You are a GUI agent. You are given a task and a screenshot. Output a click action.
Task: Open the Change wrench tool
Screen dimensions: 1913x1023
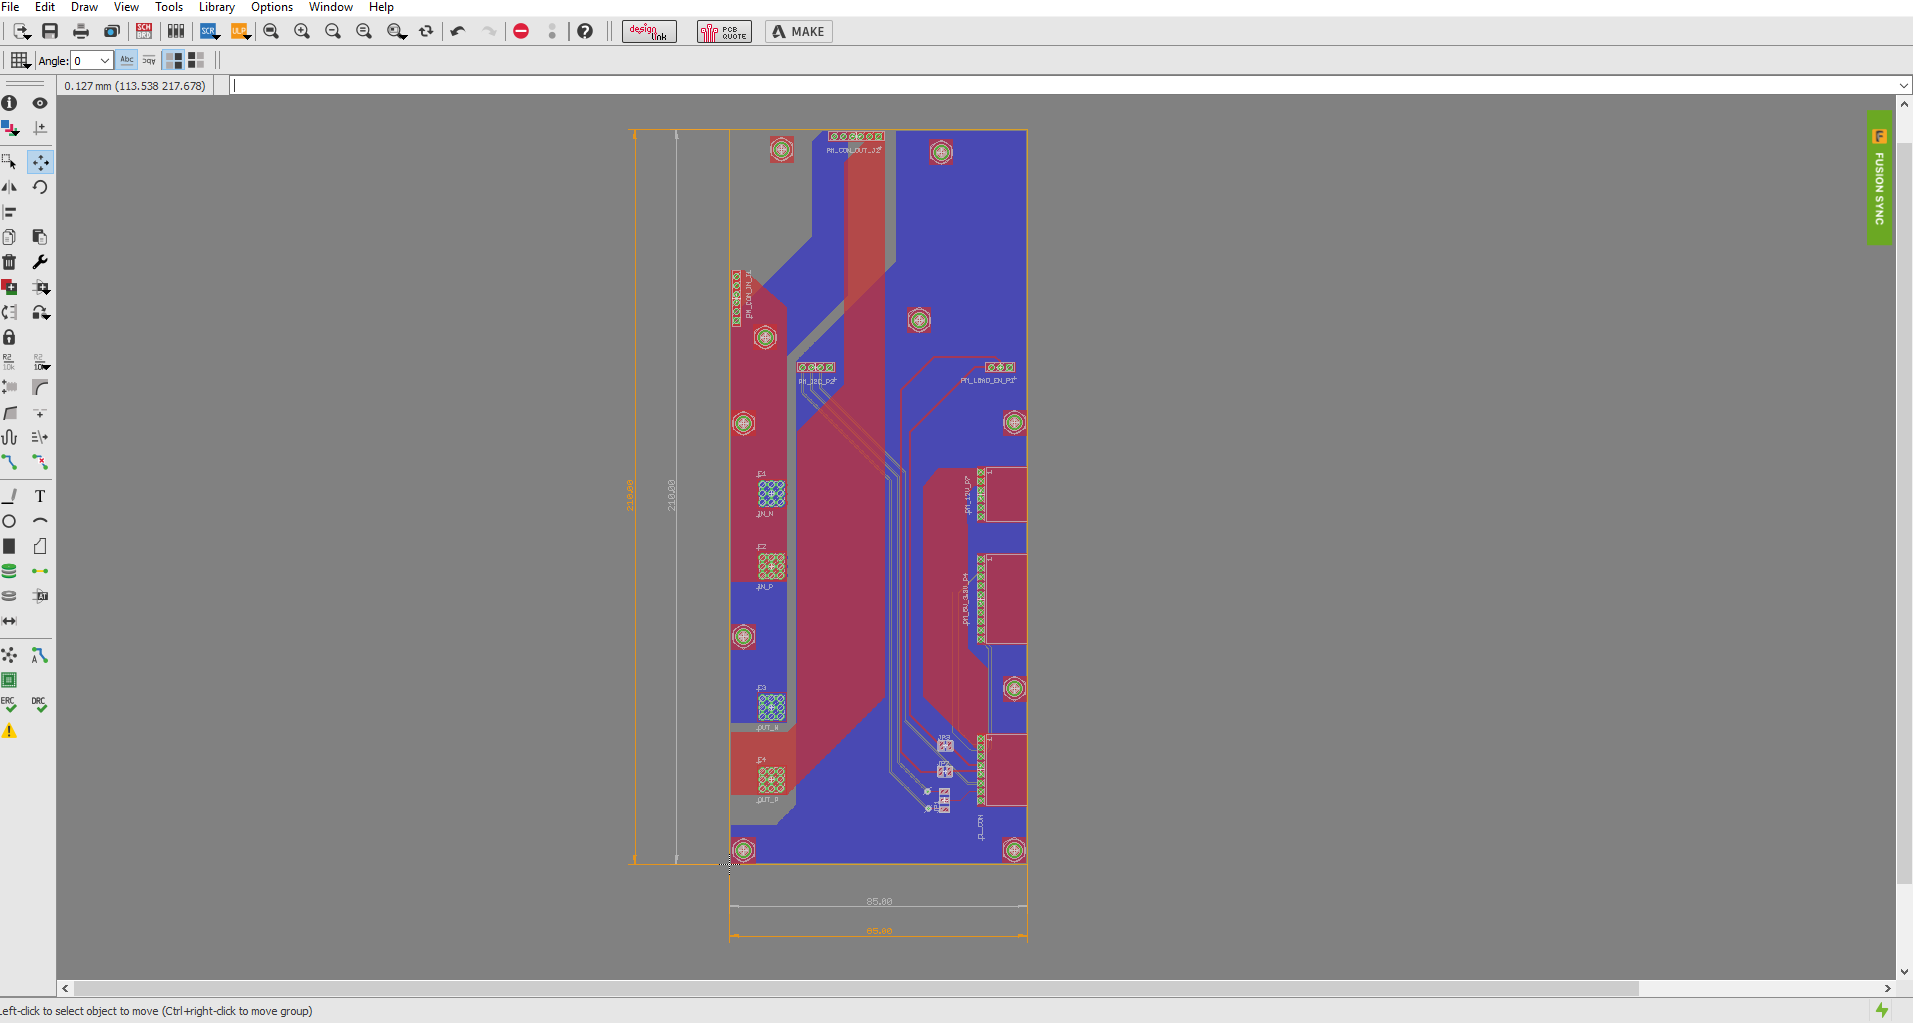pos(40,262)
